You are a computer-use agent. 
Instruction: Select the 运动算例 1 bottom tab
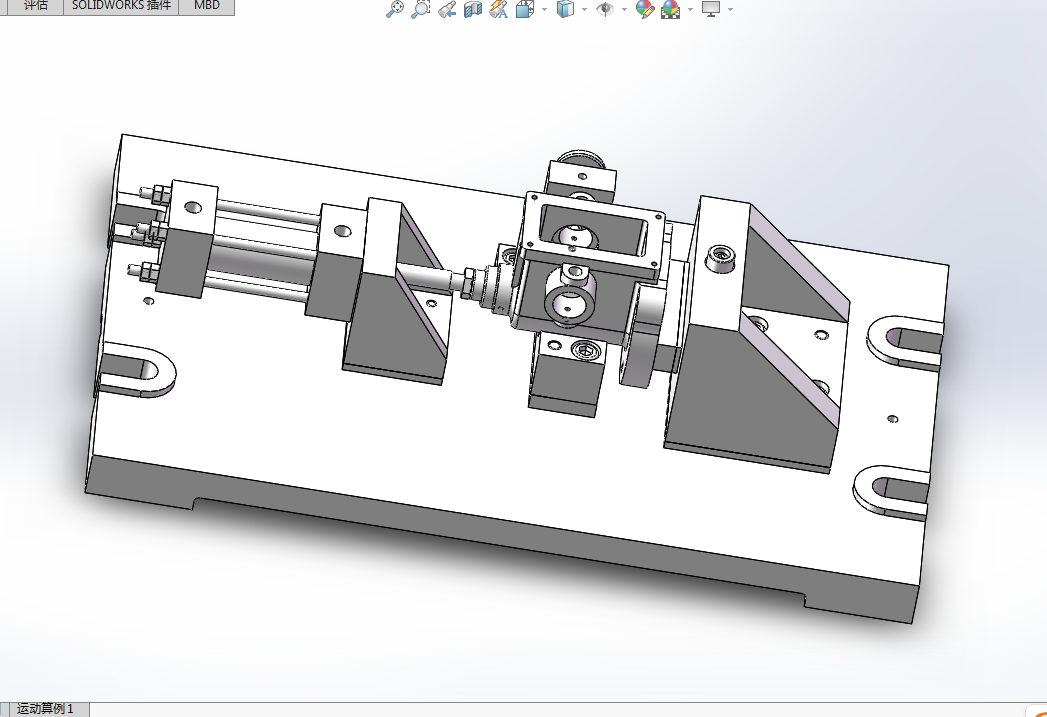45,709
